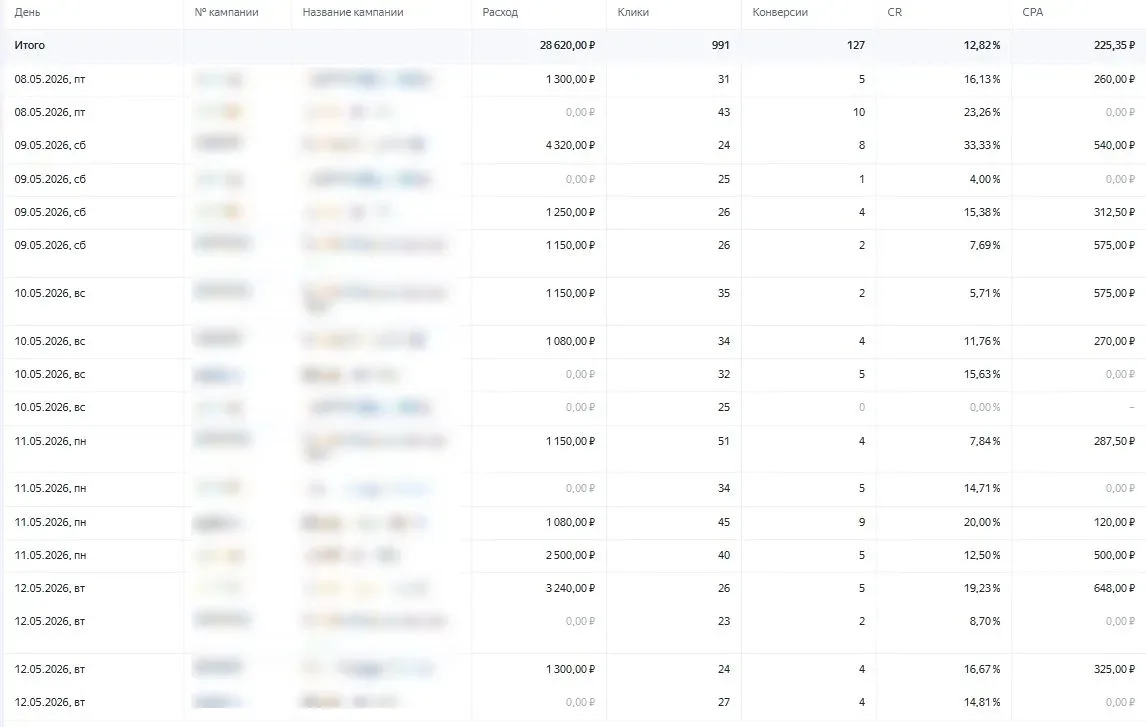Click conversions cell 0
The width and height of the screenshot is (1146, 727).
(x=862, y=407)
